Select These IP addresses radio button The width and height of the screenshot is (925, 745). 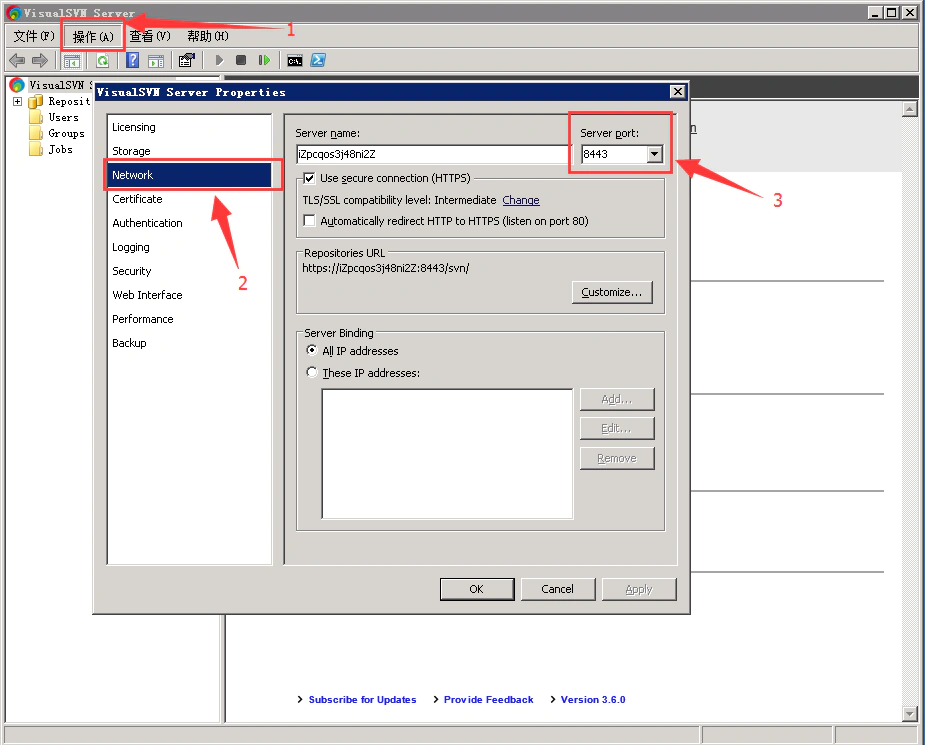click(x=311, y=372)
